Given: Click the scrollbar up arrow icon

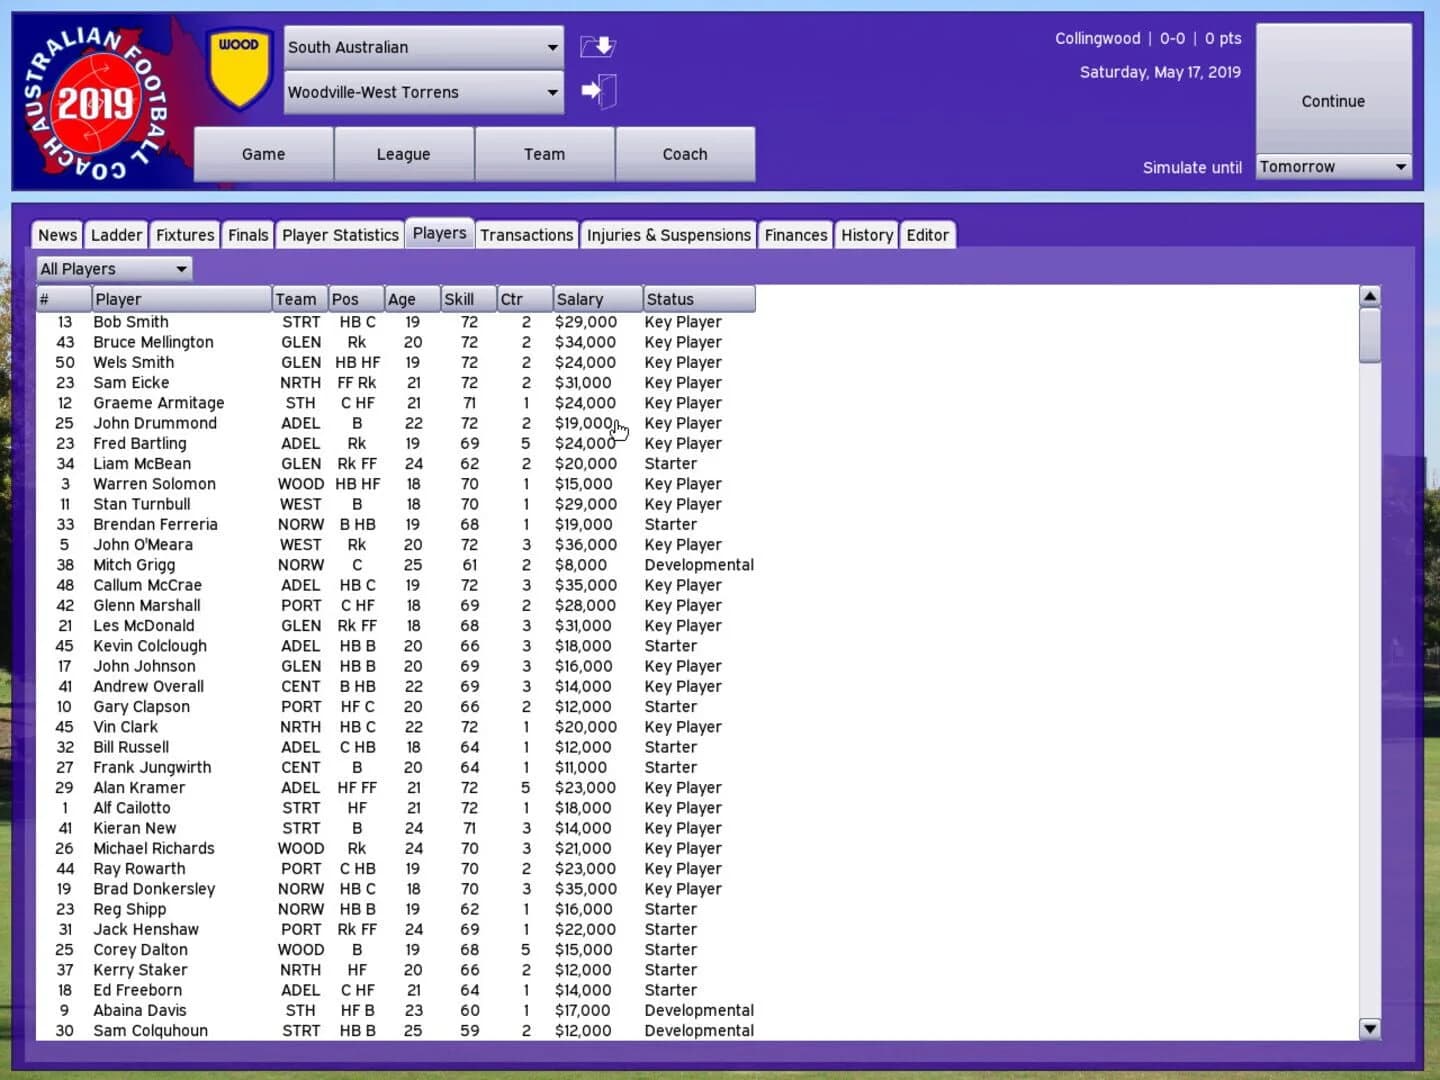Looking at the screenshot, I should [1369, 295].
